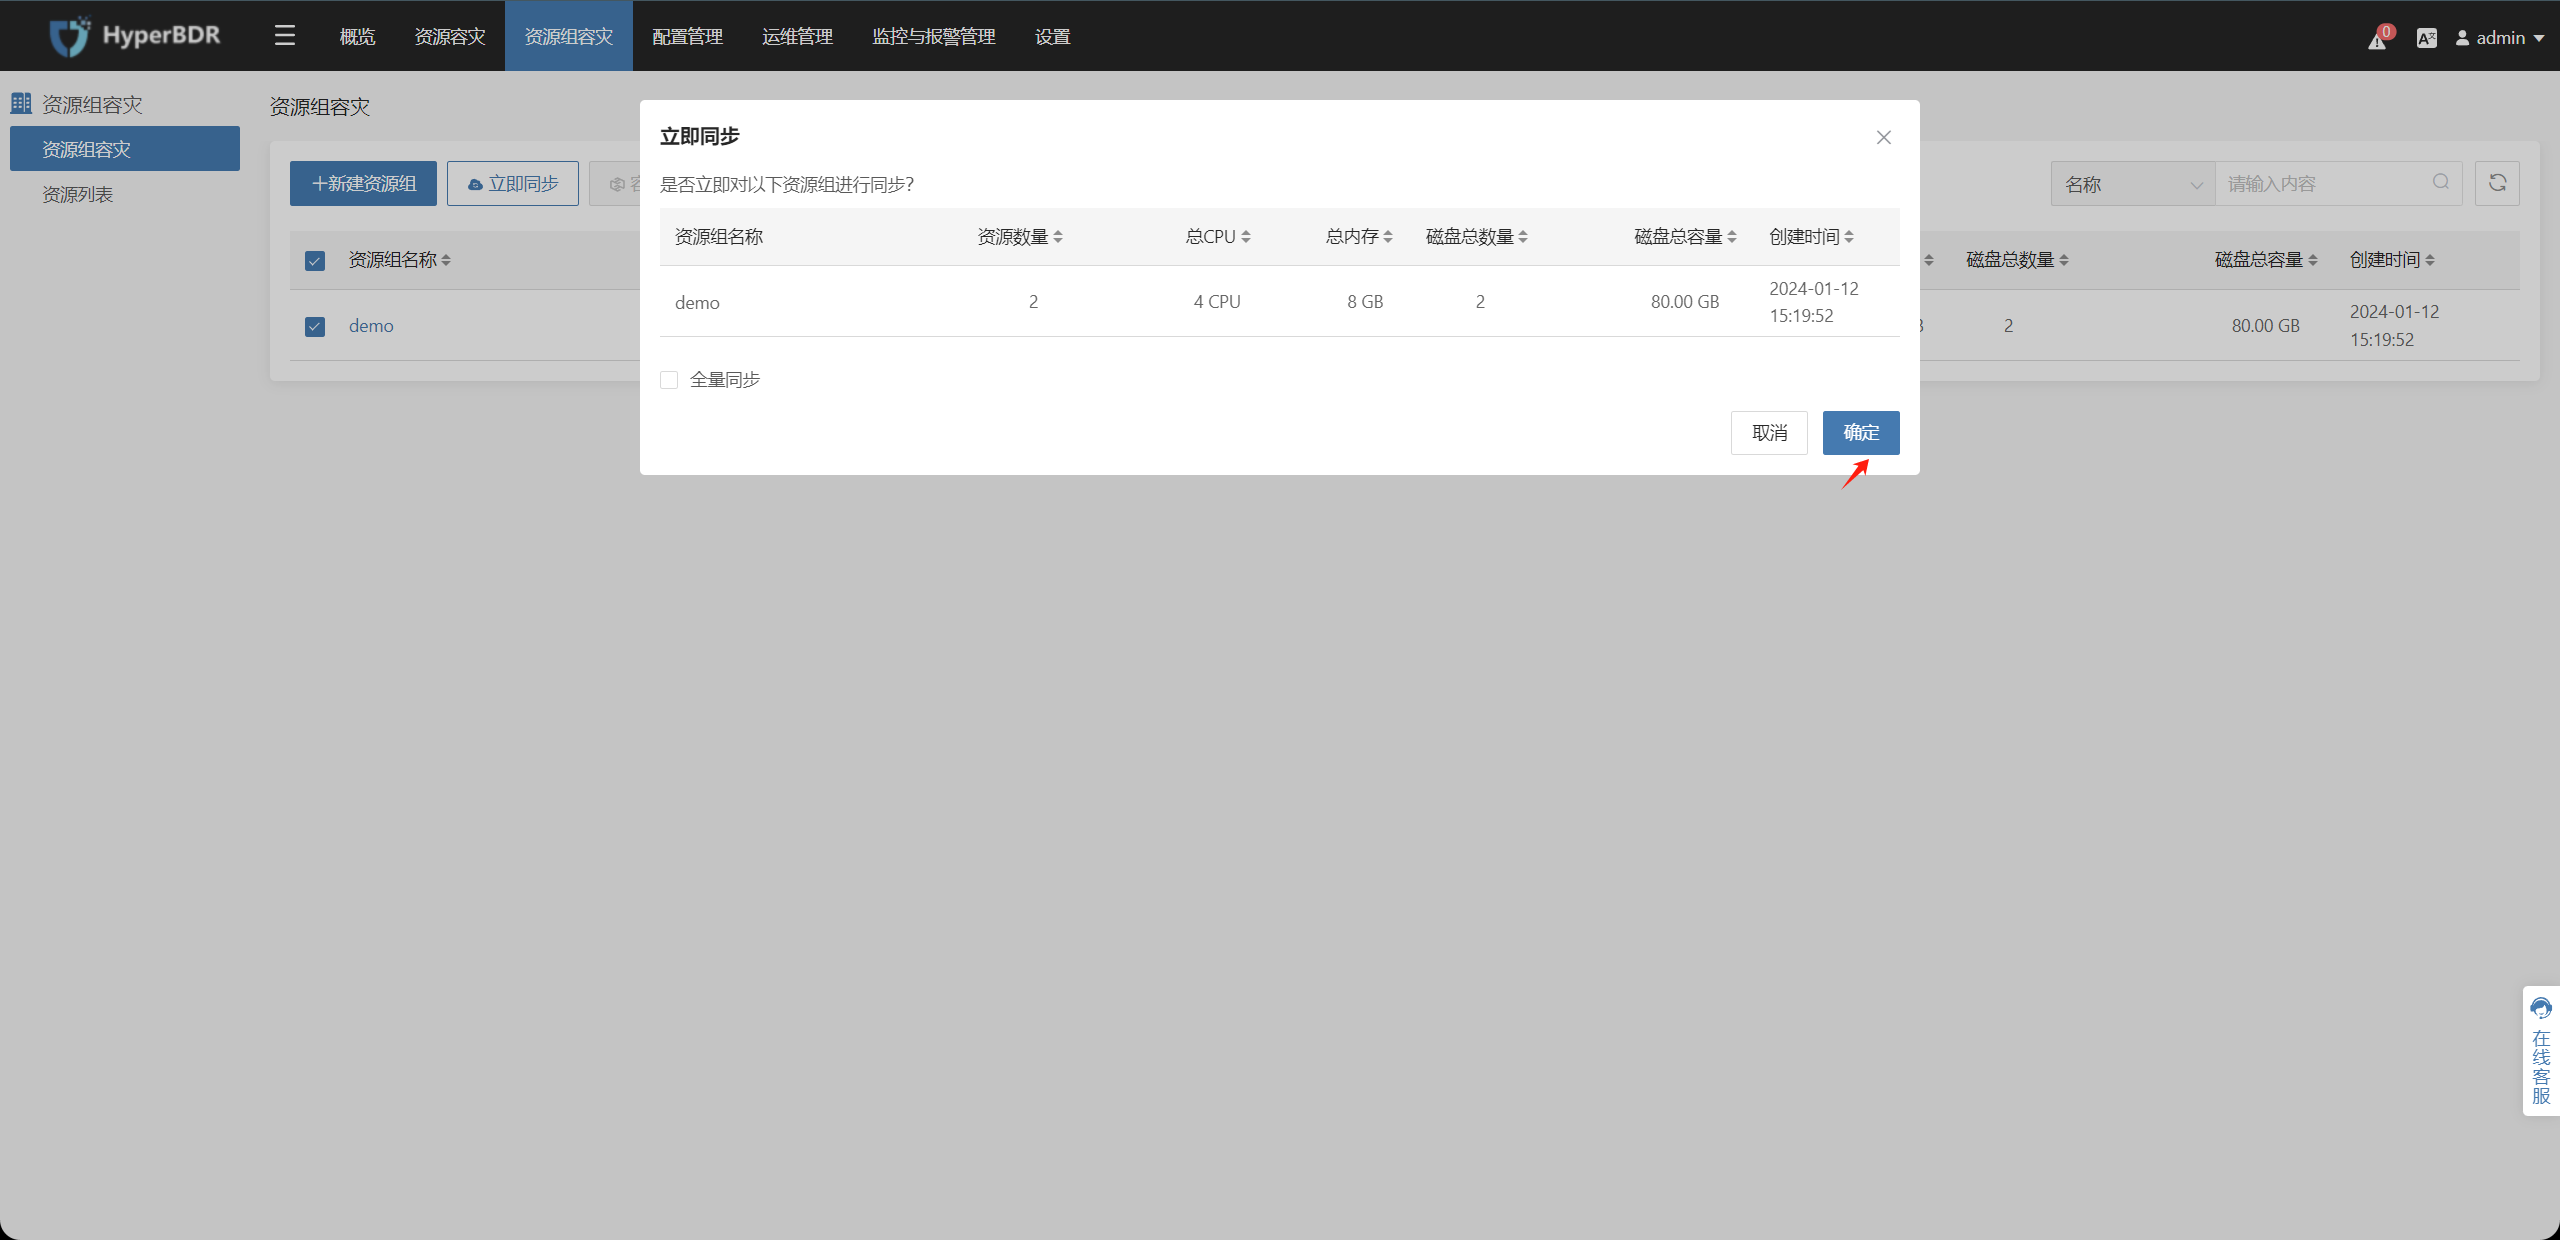Image resolution: width=2560 pixels, height=1240 pixels.
Task: Sort dialog table by 磁盘总容量
Action: click(x=1732, y=237)
